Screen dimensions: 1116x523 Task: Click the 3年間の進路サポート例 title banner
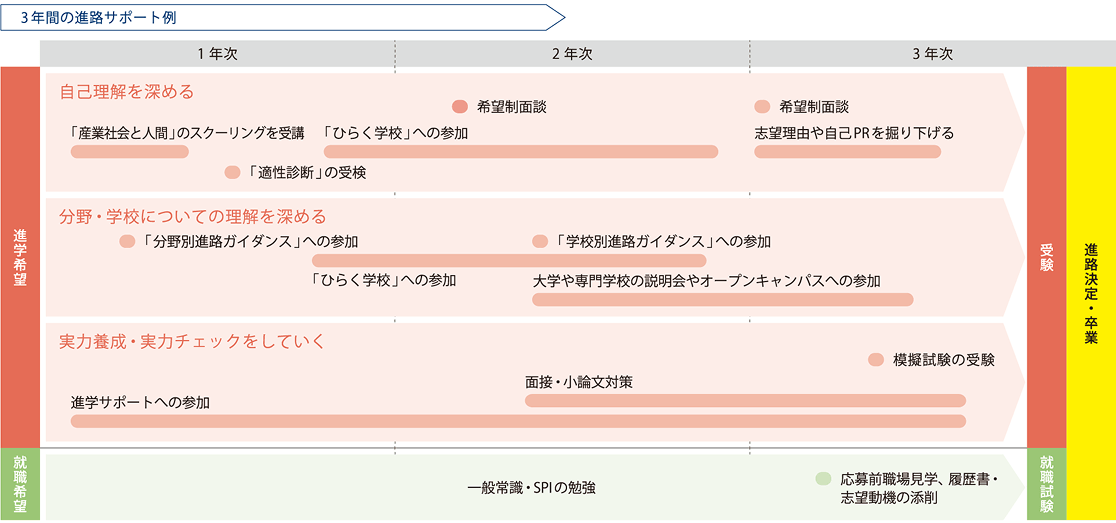[283, 17]
